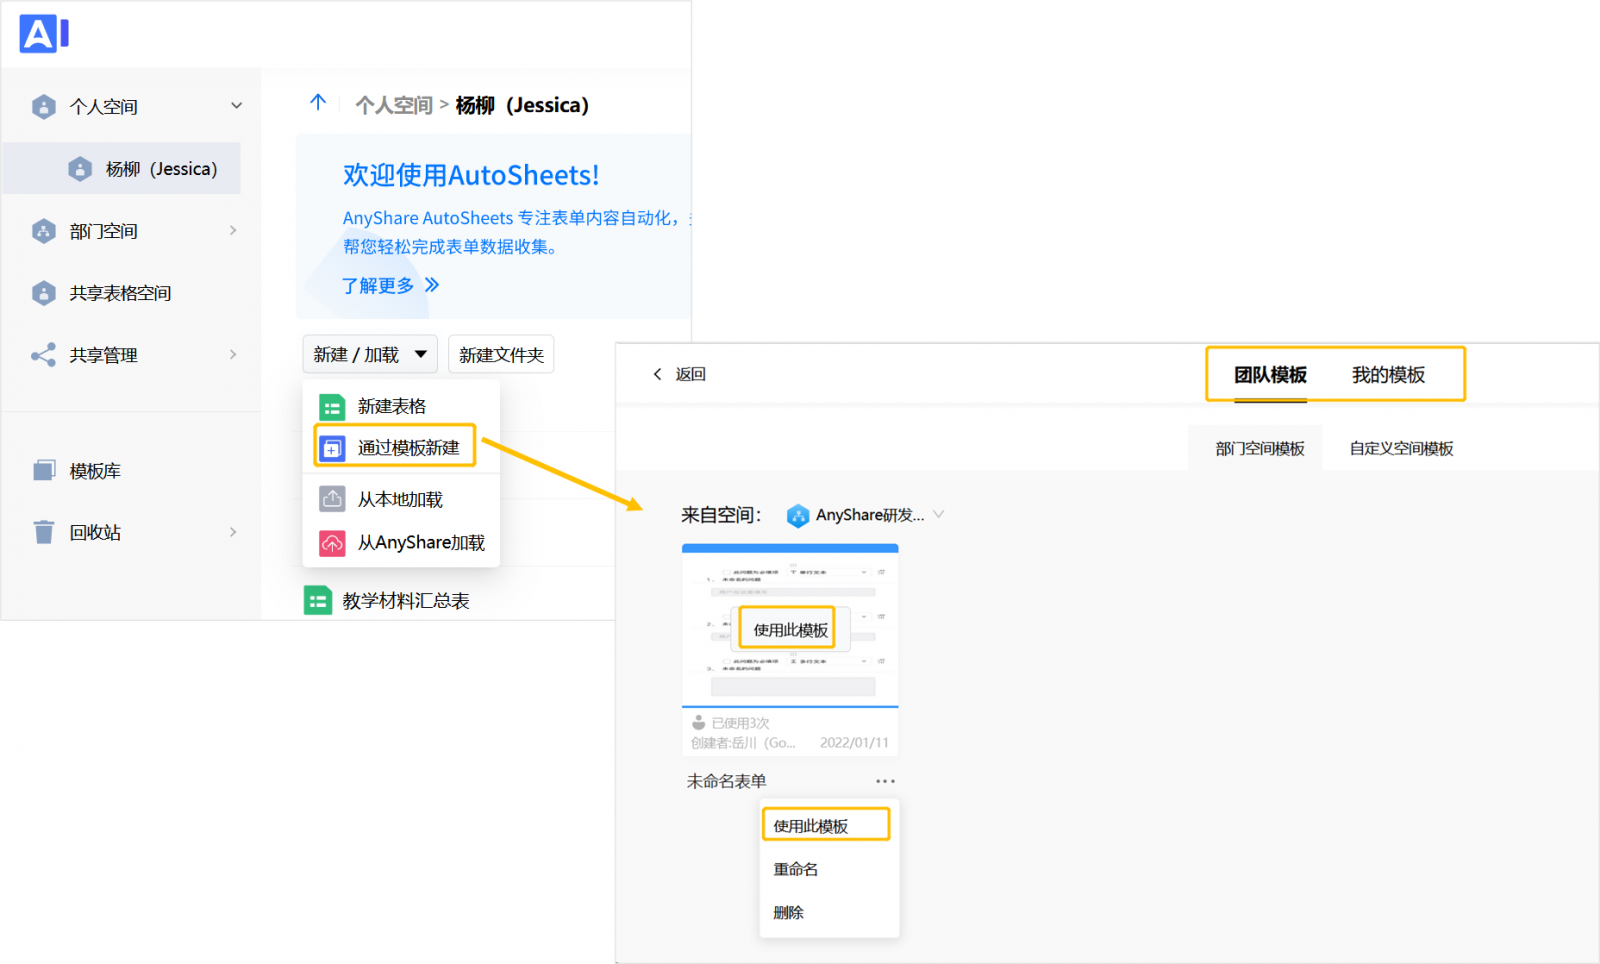Choose 从本地加载 menu entry
This screenshot has height=964, width=1600.
(x=401, y=499)
